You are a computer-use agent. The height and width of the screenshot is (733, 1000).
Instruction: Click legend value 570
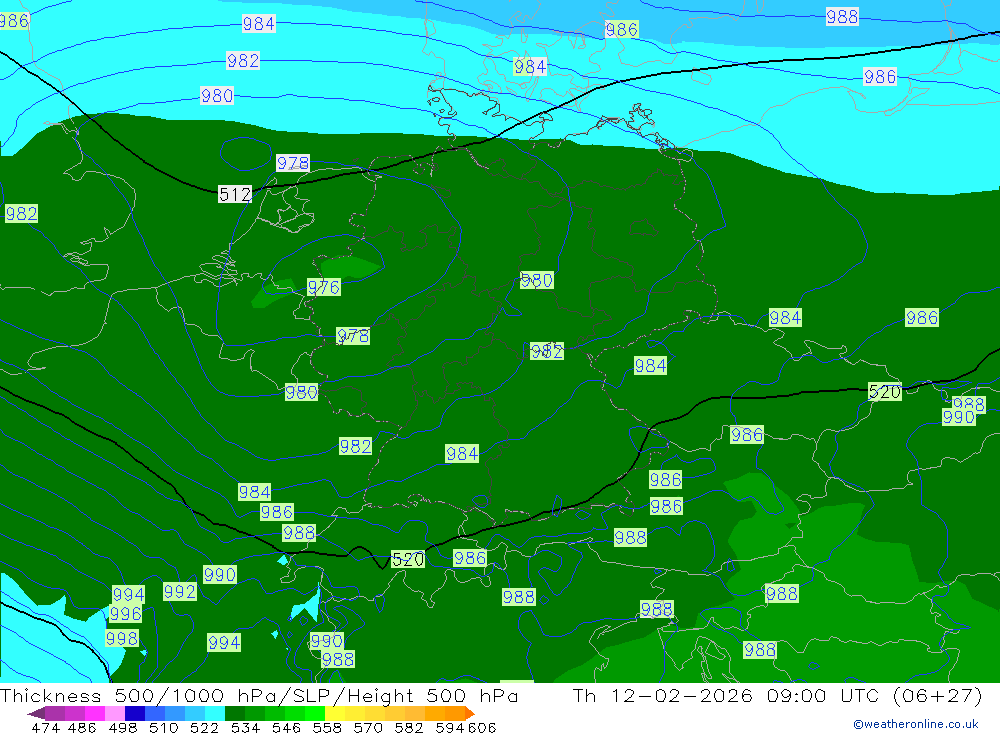367,727
